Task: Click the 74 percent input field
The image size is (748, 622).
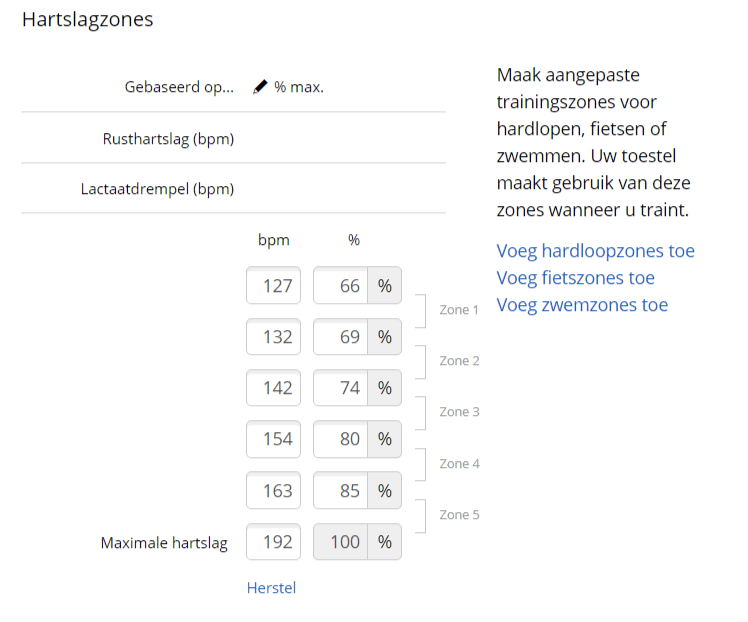Action: point(341,388)
